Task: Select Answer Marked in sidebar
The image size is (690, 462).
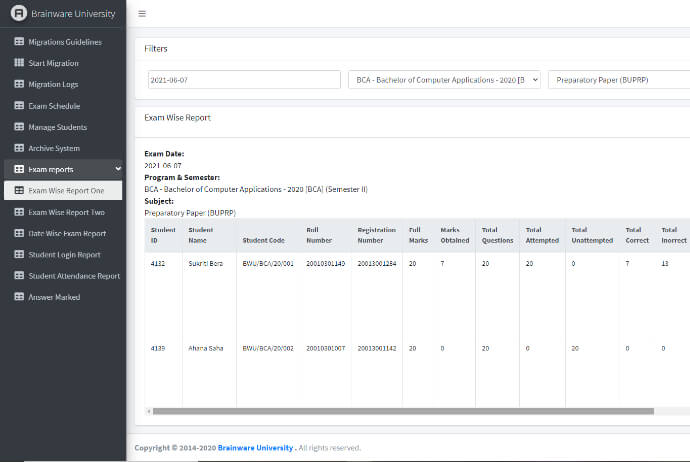Action: click(x=54, y=297)
